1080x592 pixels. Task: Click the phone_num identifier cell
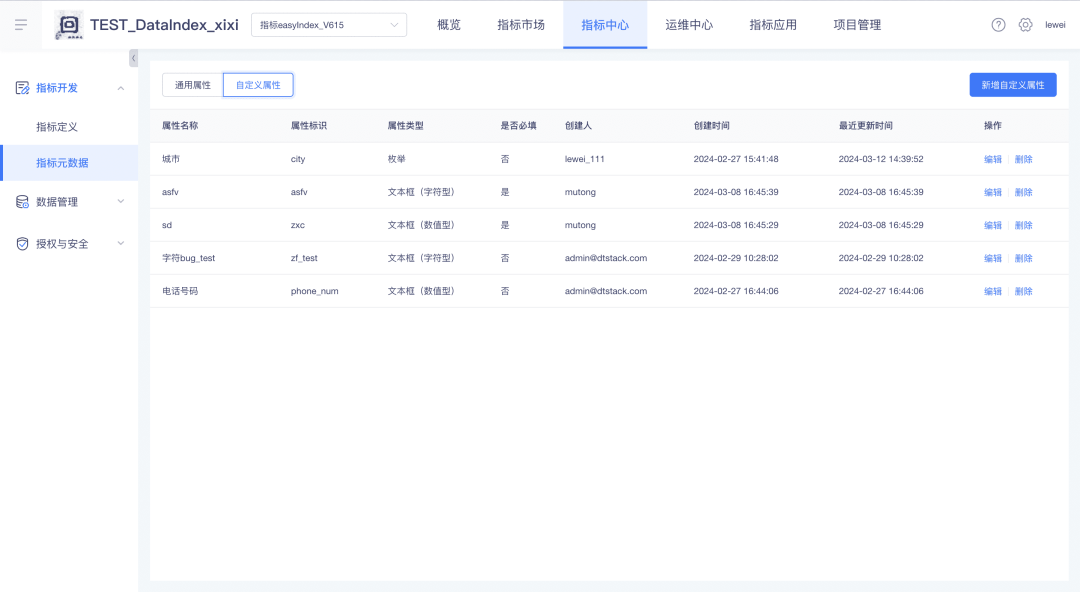(x=314, y=292)
